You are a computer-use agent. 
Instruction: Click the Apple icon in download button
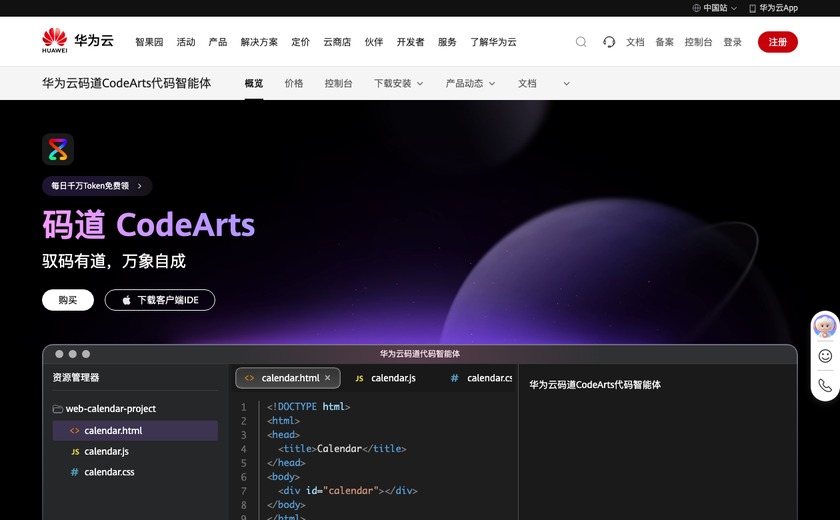pyautogui.click(x=126, y=300)
